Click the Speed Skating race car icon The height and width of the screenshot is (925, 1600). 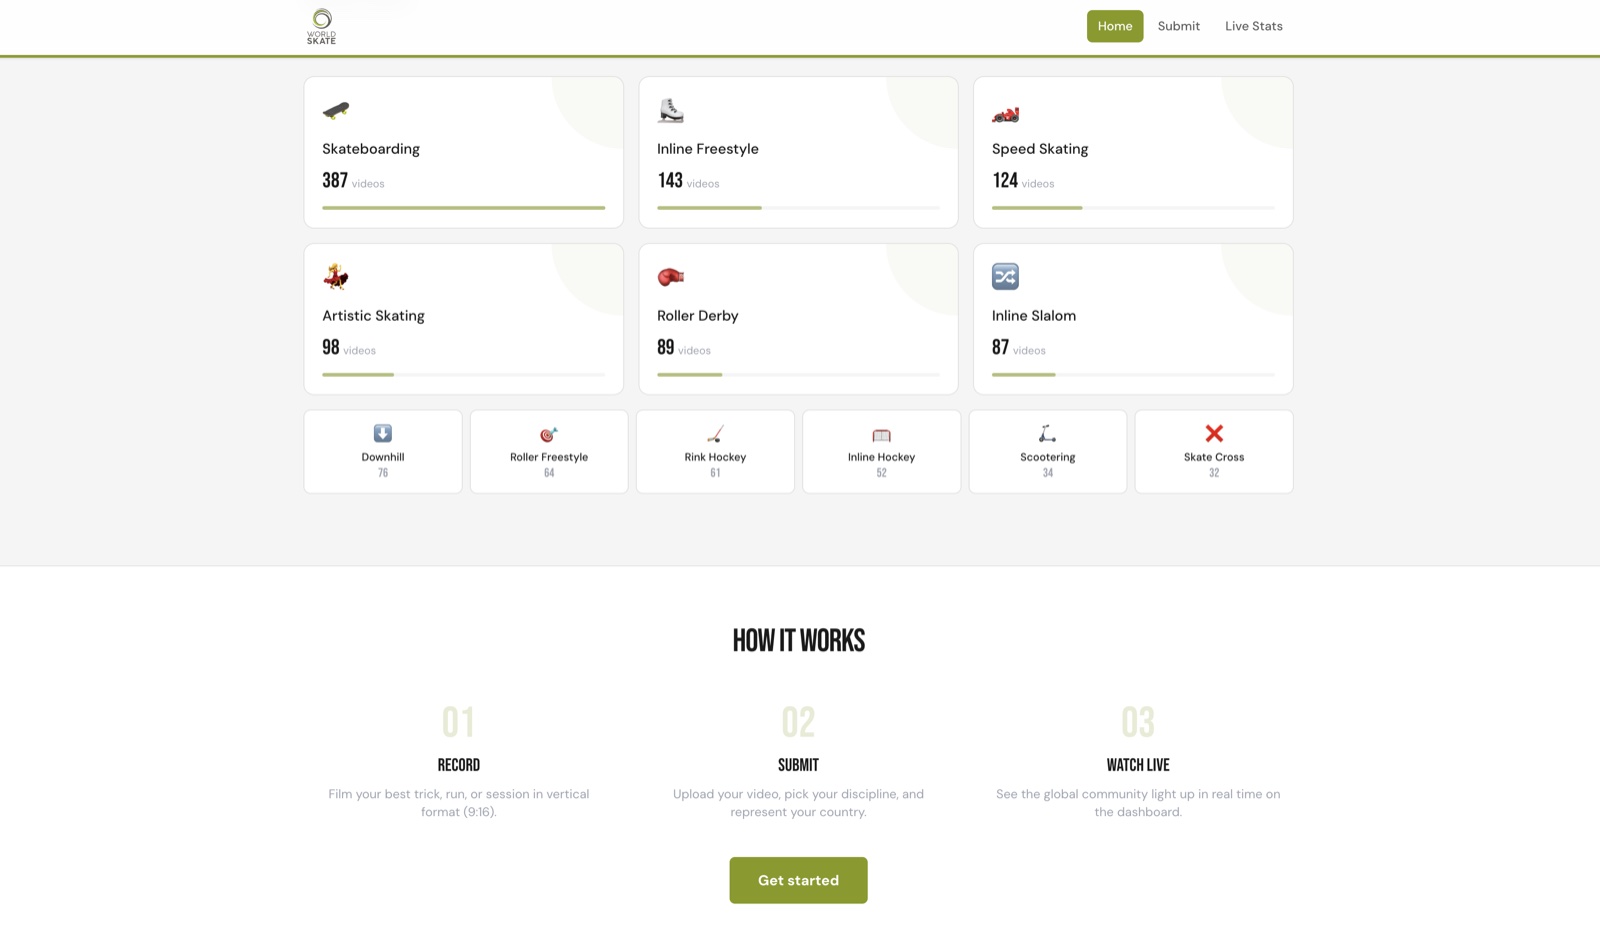pos(1005,115)
